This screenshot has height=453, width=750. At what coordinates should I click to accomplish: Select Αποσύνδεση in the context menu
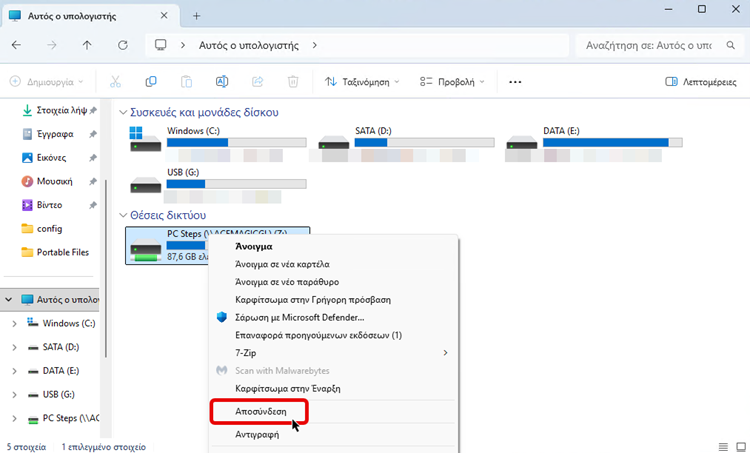(x=259, y=410)
